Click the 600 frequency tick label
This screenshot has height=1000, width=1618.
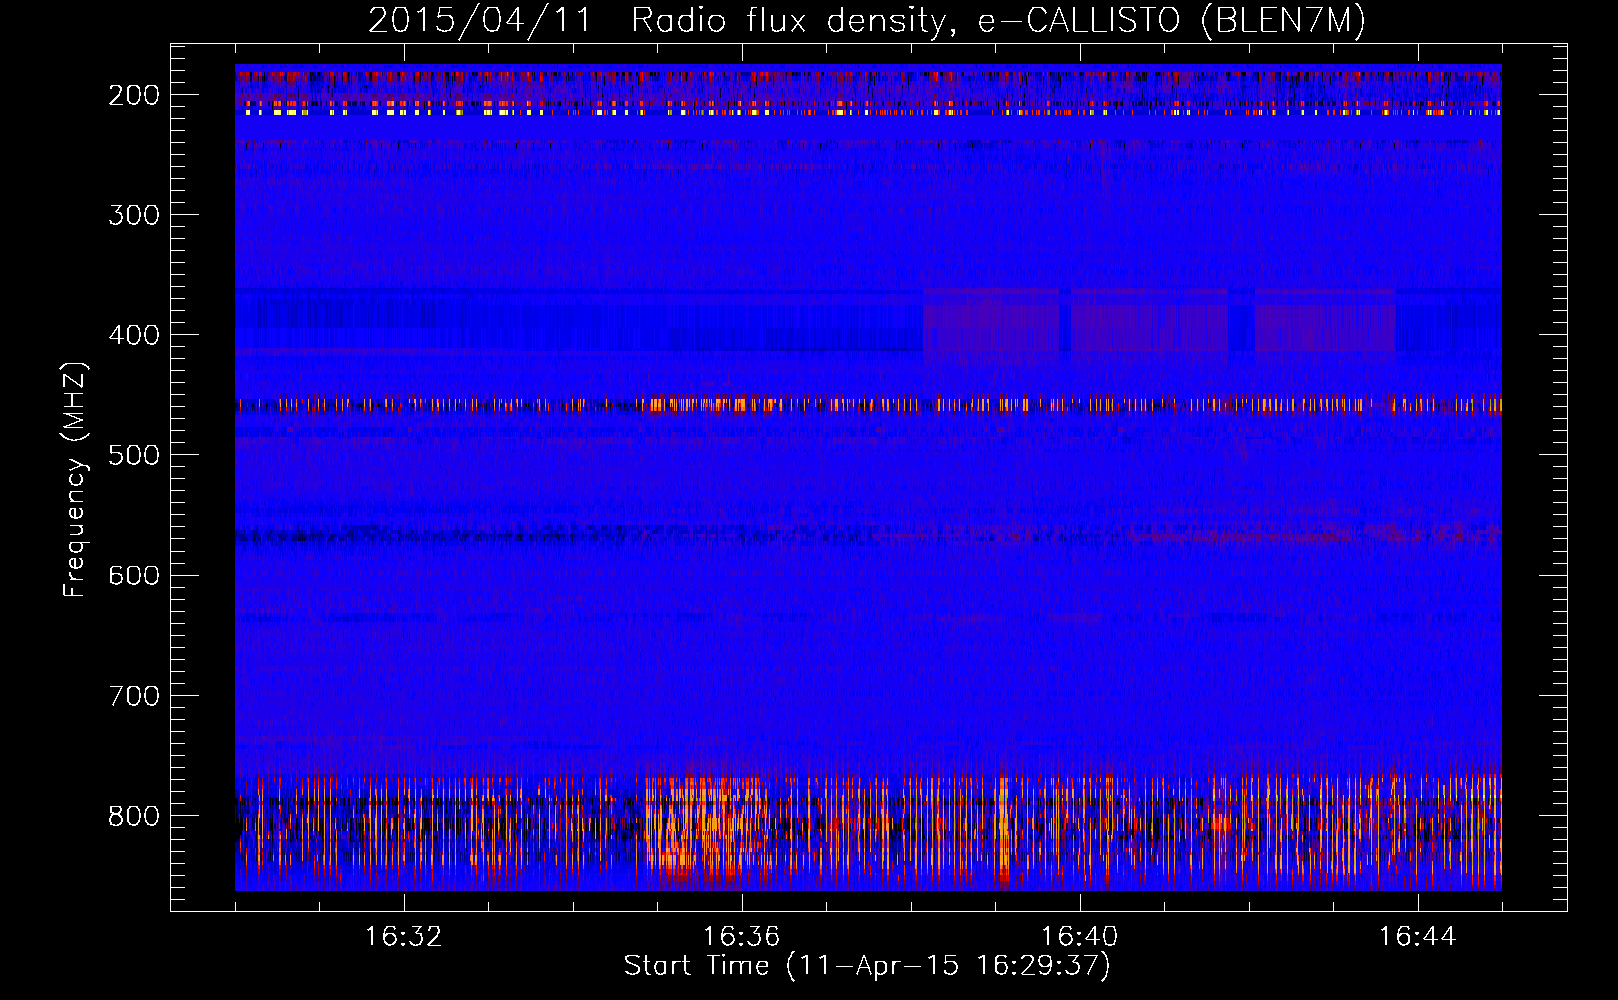coord(134,575)
